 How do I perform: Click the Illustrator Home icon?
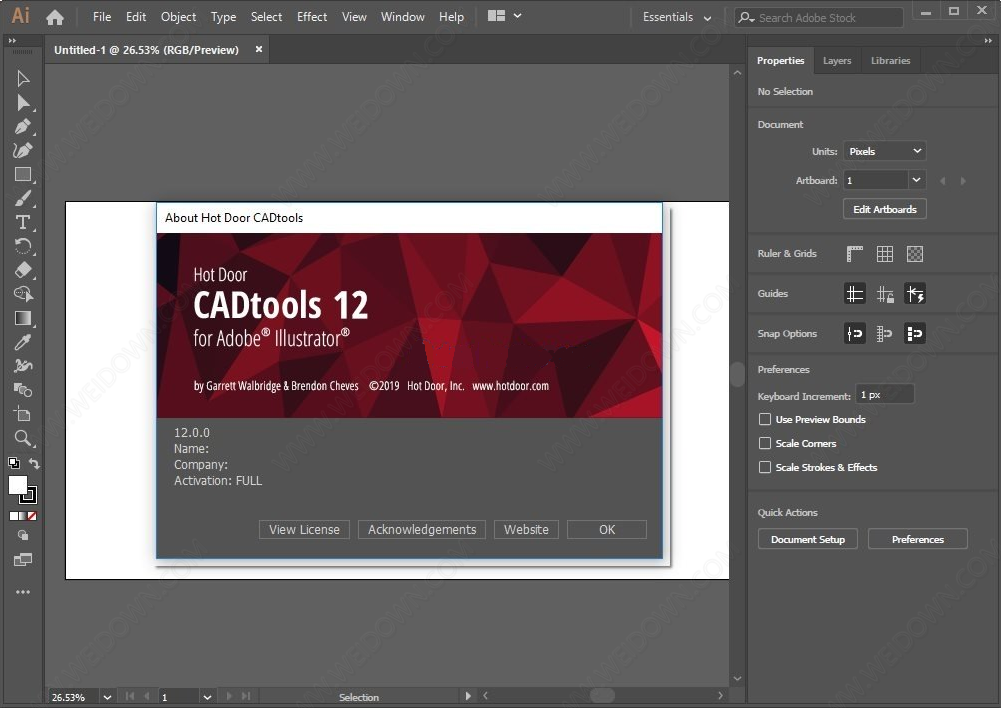55,17
